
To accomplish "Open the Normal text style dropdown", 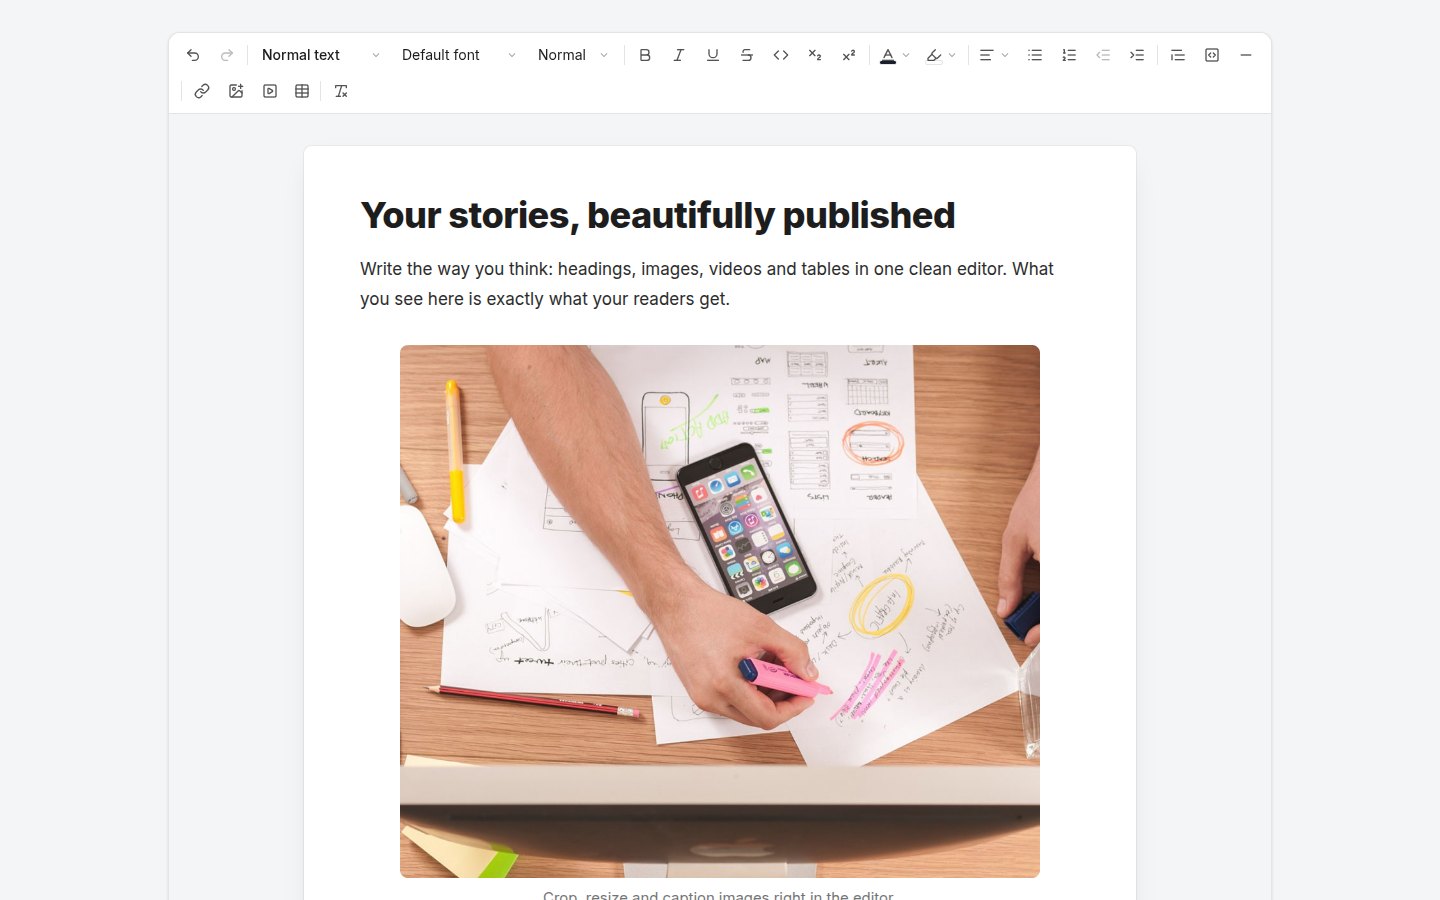I will [x=320, y=55].
